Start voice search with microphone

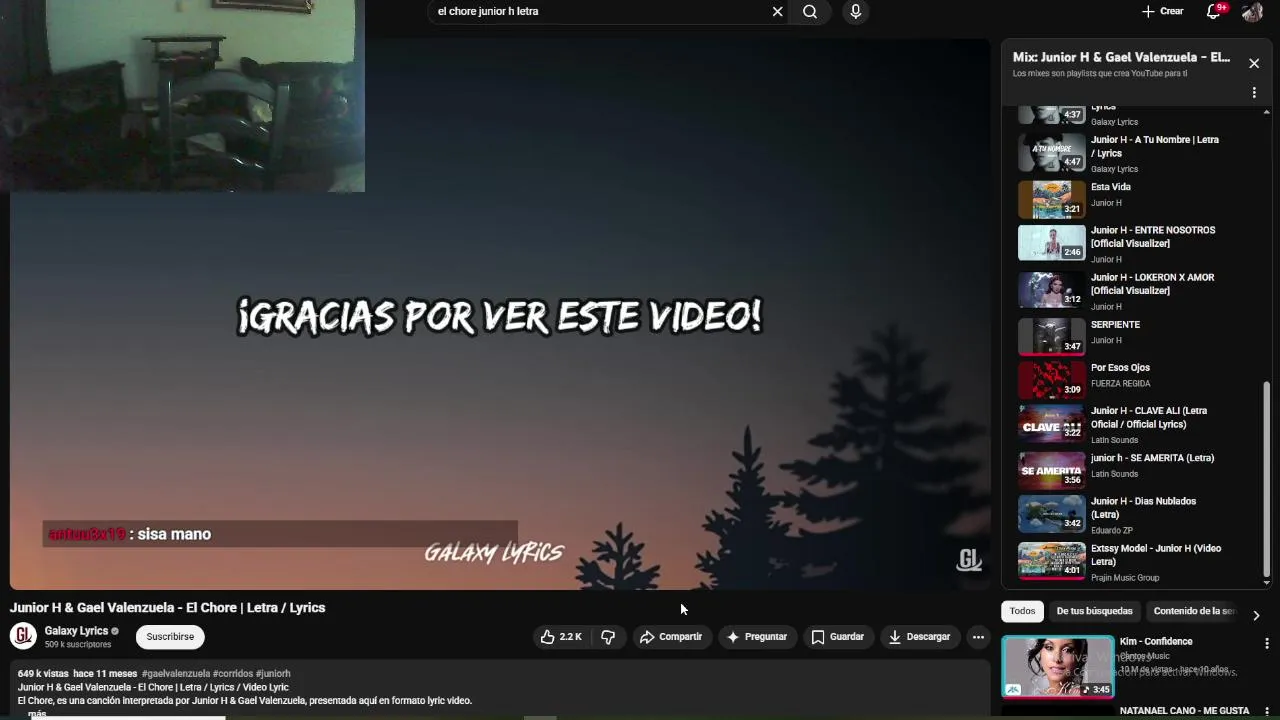tap(855, 12)
